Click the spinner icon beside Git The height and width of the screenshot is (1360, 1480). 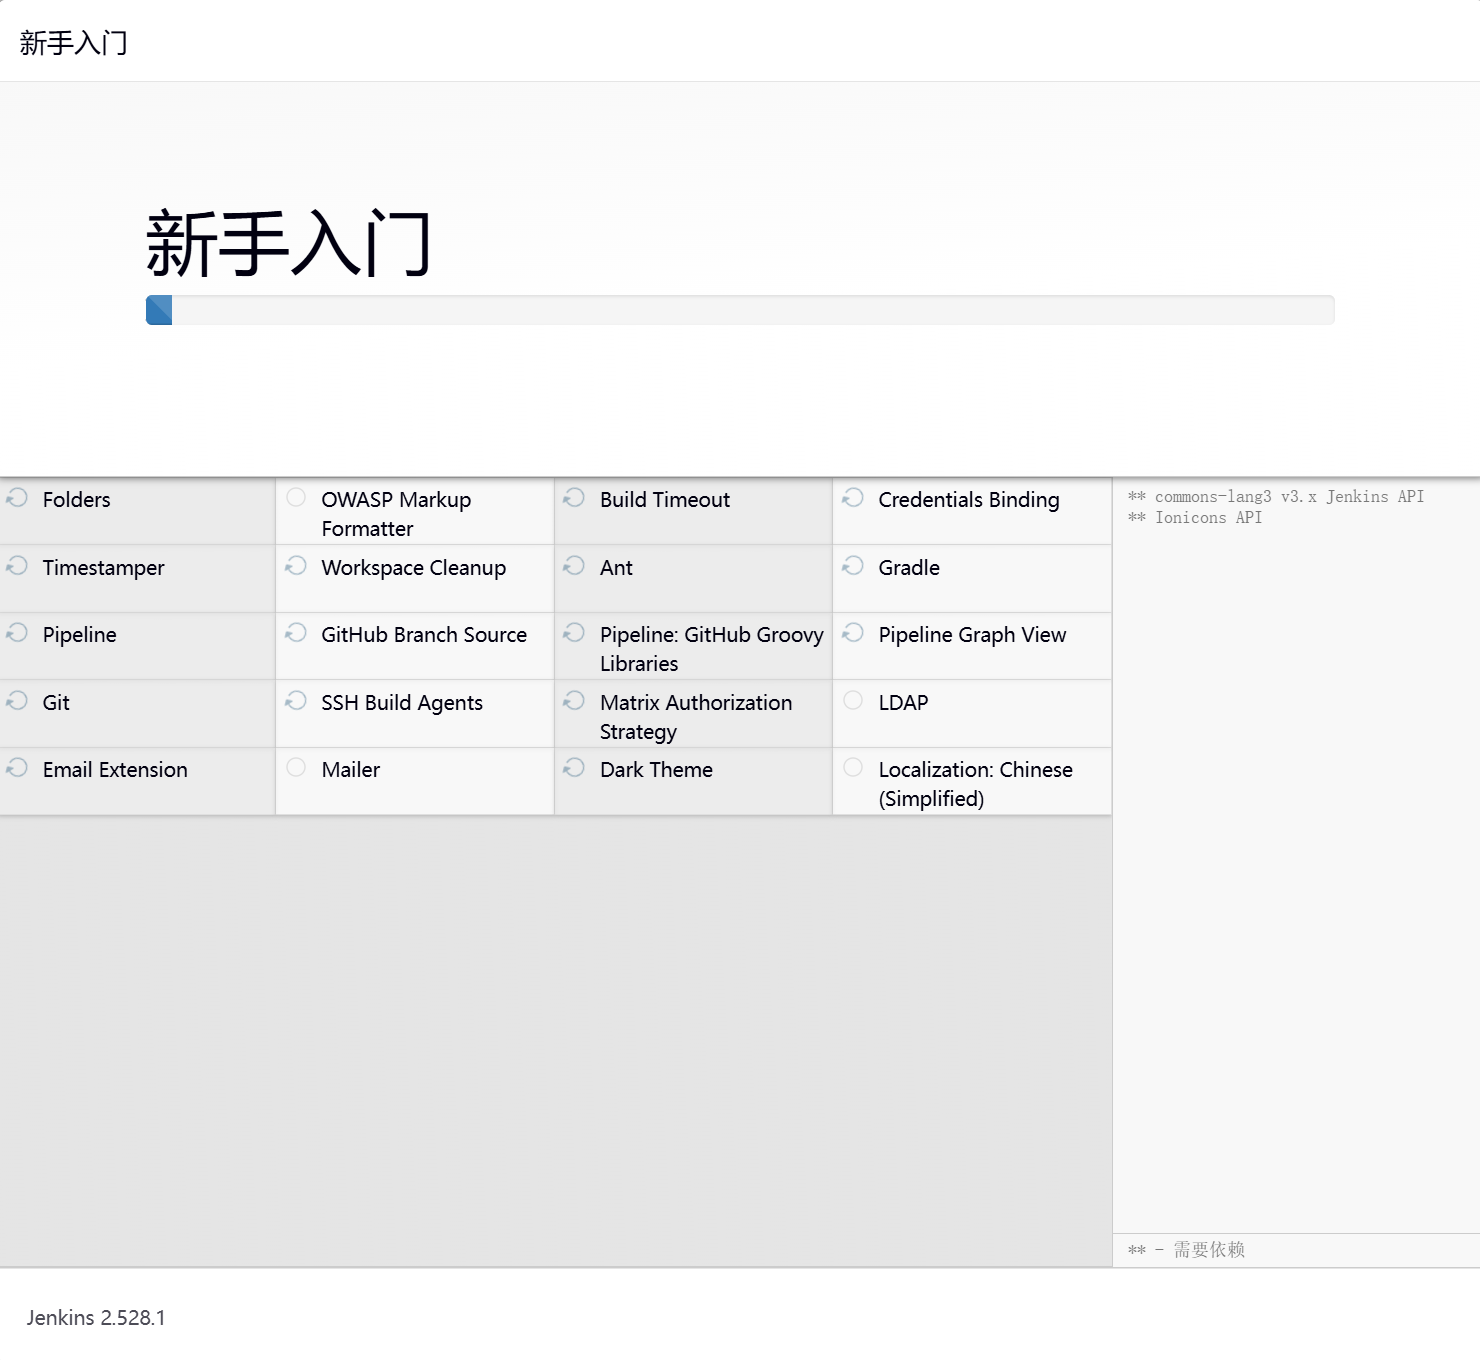point(17,700)
